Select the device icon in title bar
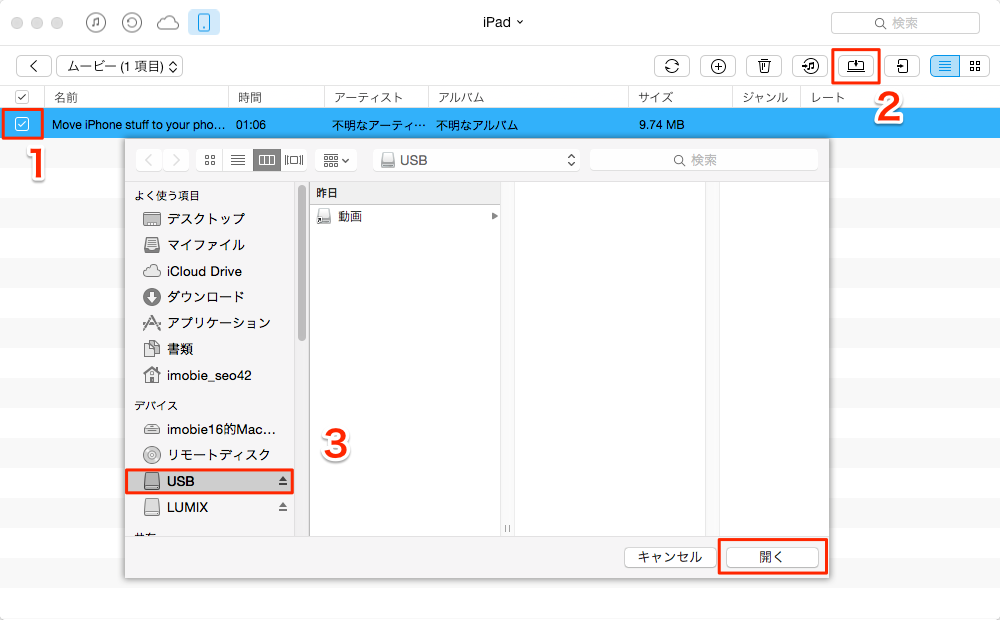The image size is (1000, 620). [x=204, y=22]
